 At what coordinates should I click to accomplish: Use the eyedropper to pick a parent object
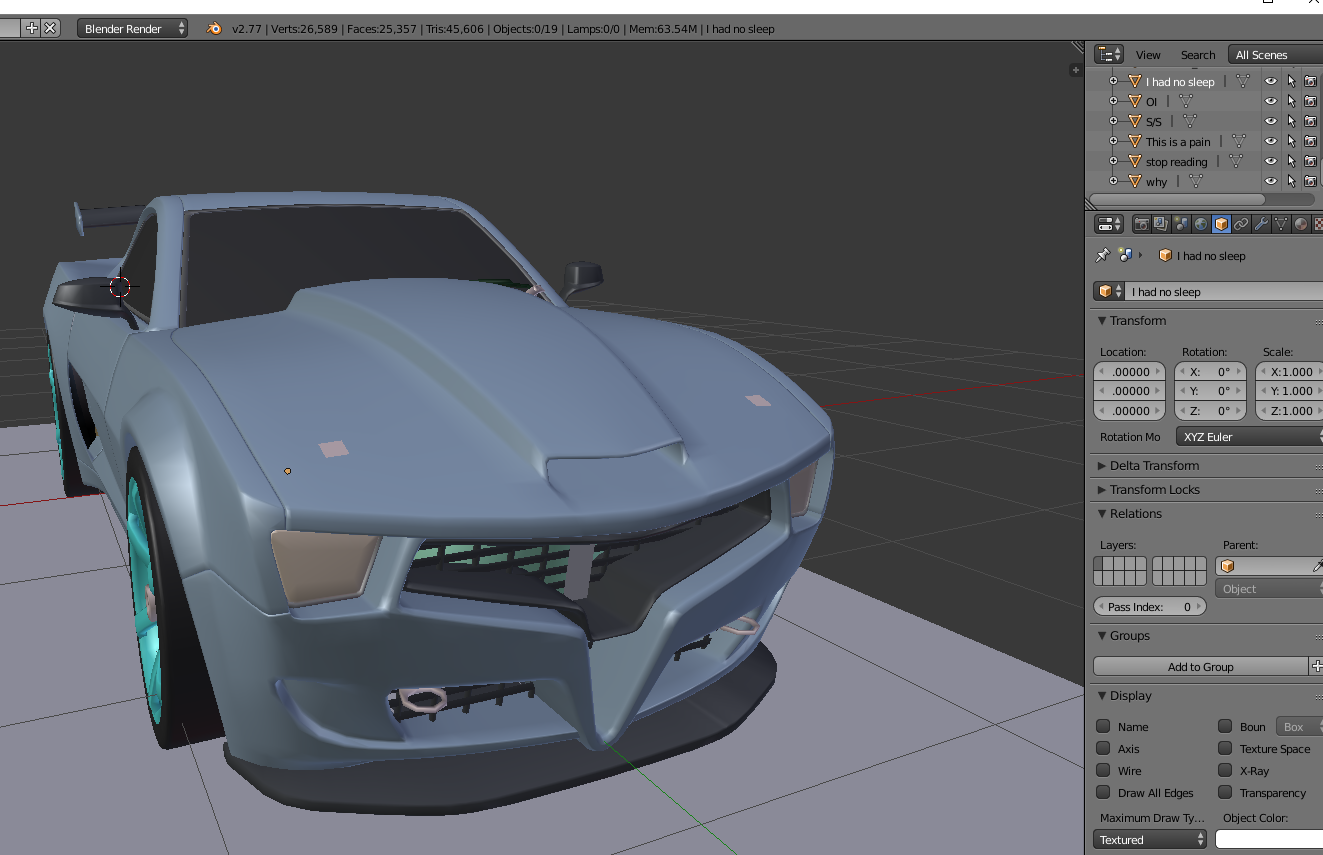1318,566
